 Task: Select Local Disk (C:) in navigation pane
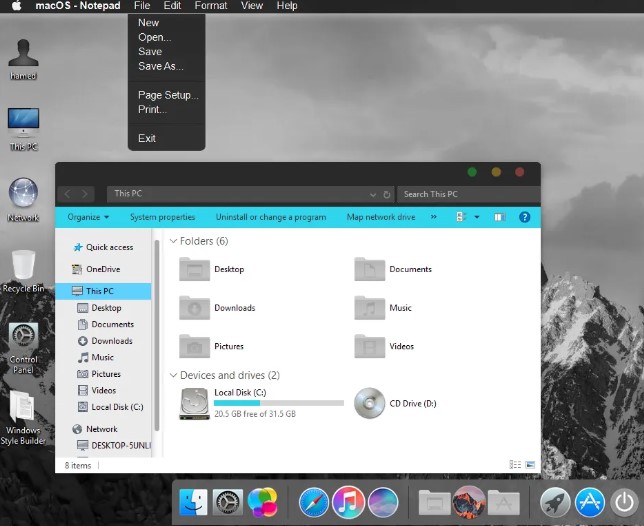pos(110,407)
